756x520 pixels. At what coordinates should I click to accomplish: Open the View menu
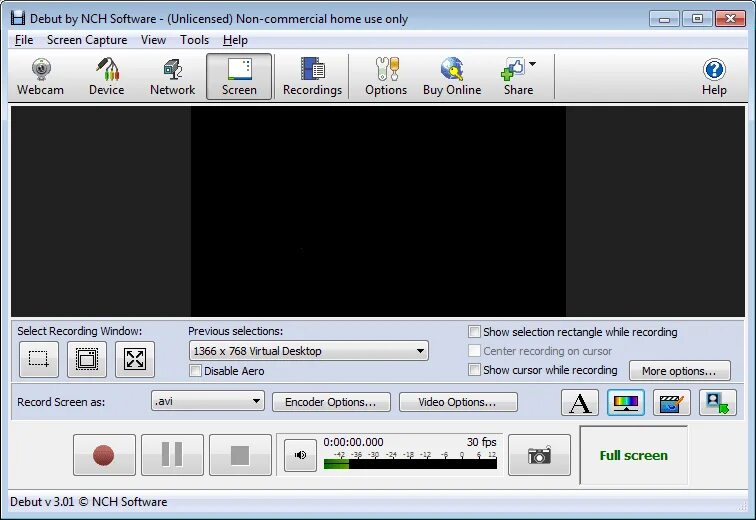[153, 40]
